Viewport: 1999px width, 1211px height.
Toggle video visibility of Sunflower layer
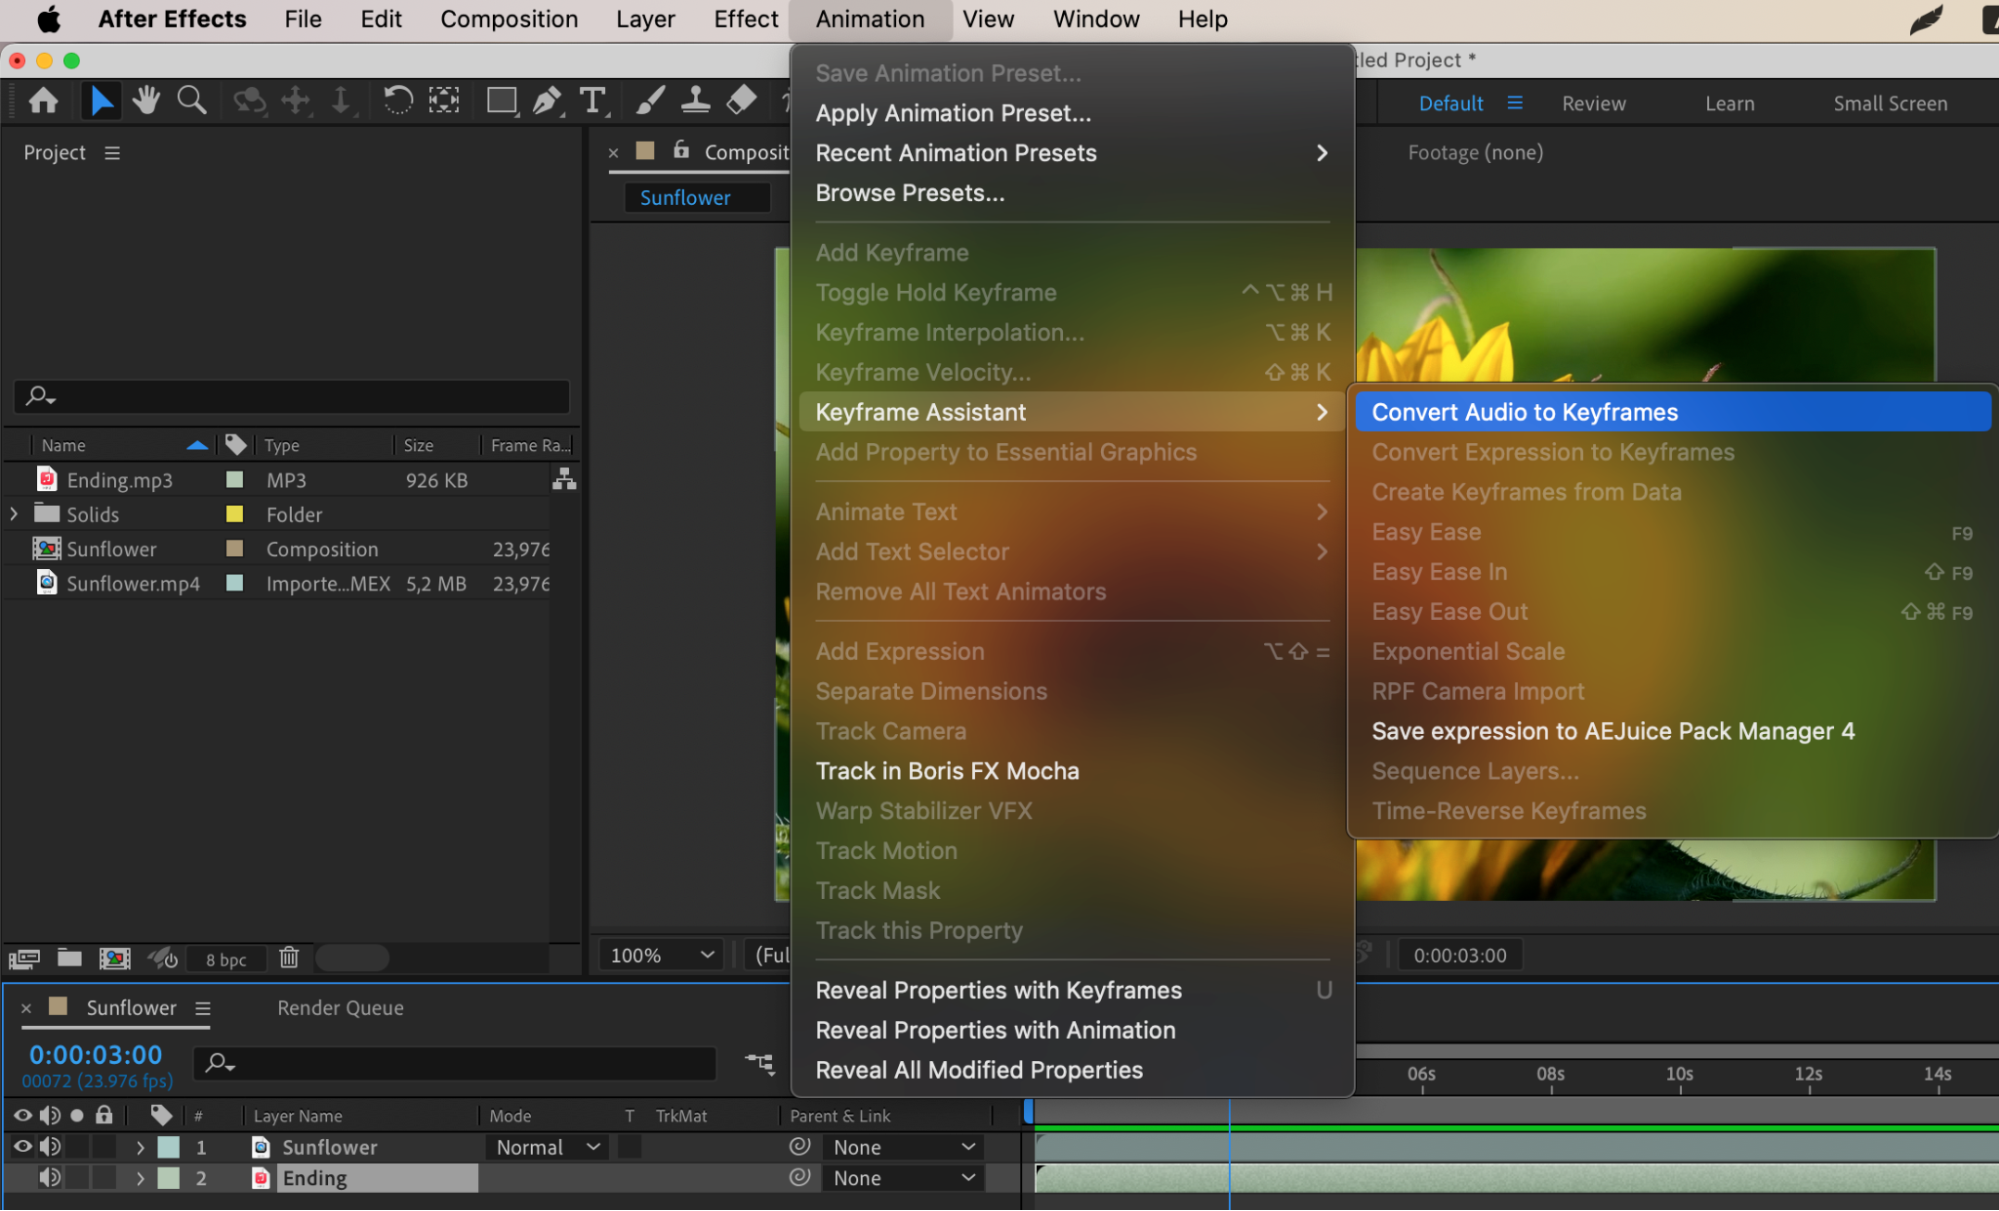[22, 1147]
